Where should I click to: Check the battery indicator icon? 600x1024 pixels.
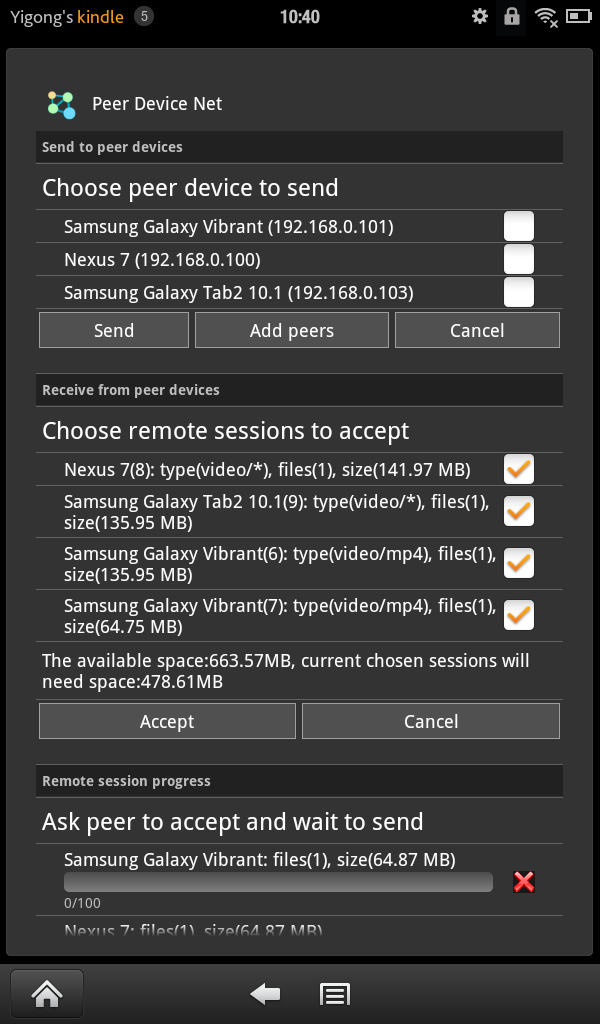click(x=578, y=16)
